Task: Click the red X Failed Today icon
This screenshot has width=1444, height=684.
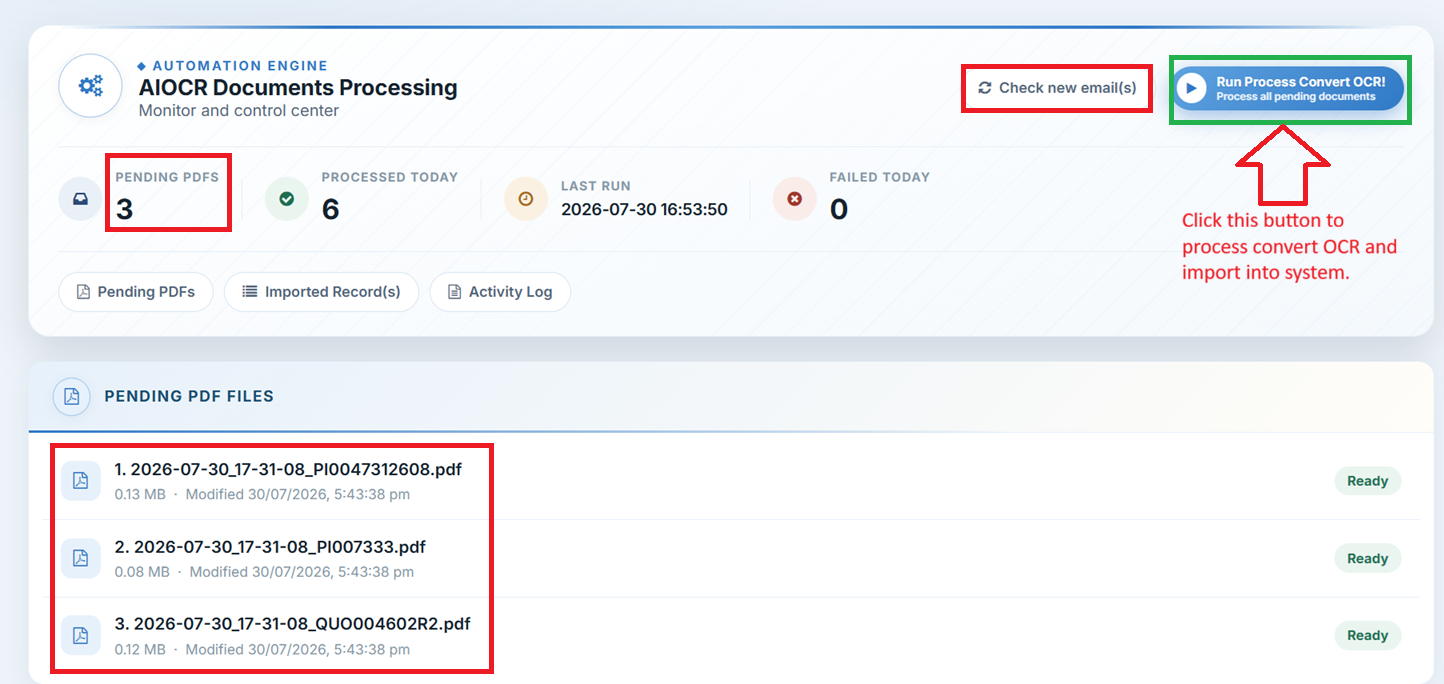Action: pos(795,199)
